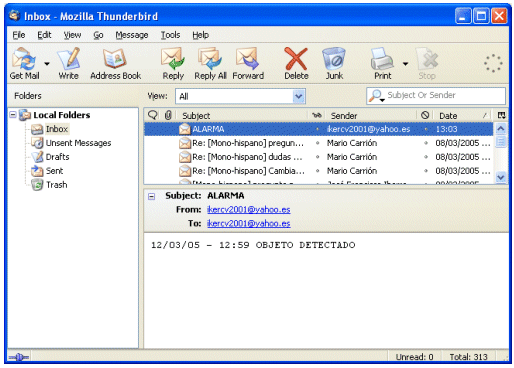Forward the selected message

coord(248,63)
